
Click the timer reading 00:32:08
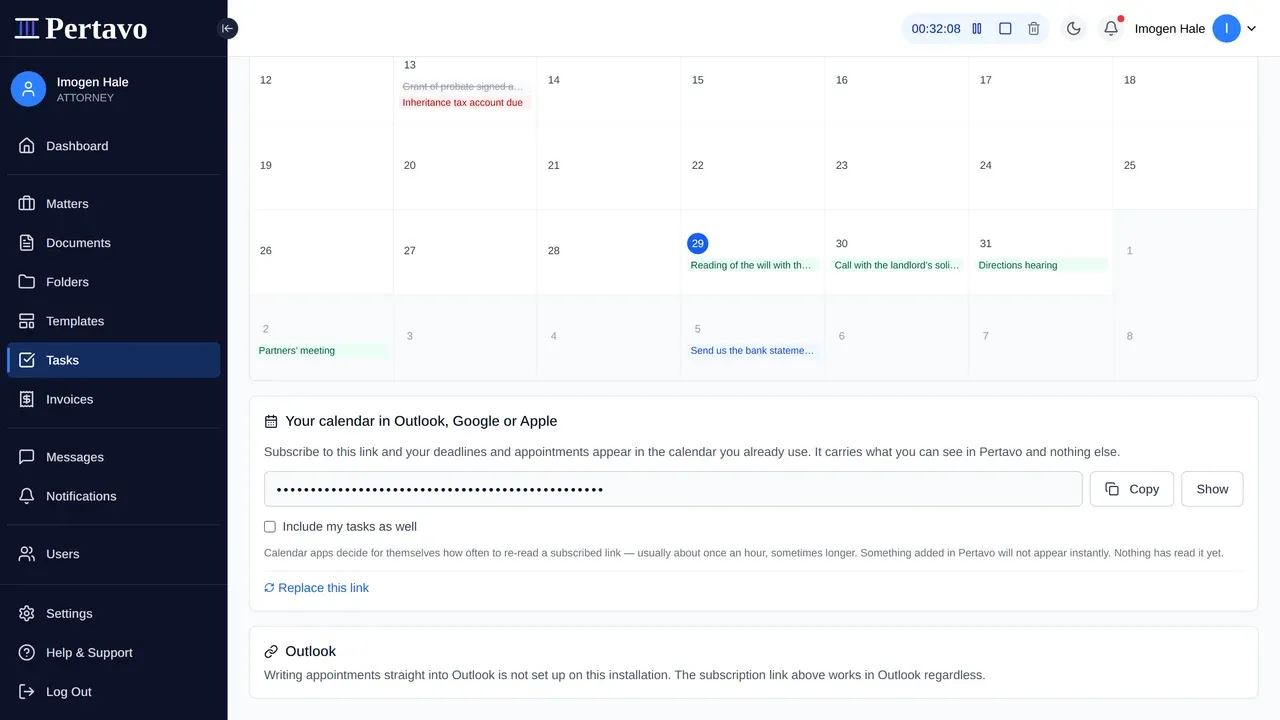936,29
